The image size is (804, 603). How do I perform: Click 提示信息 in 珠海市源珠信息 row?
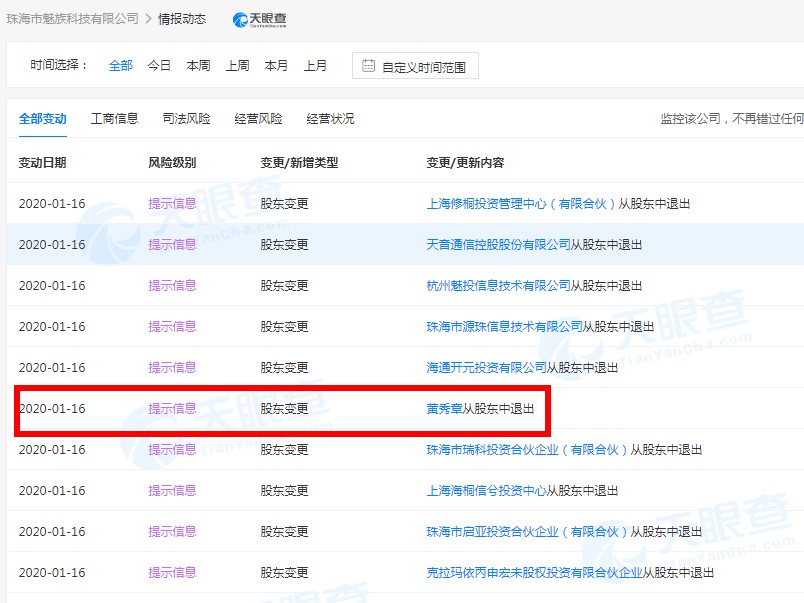click(172, 327)
